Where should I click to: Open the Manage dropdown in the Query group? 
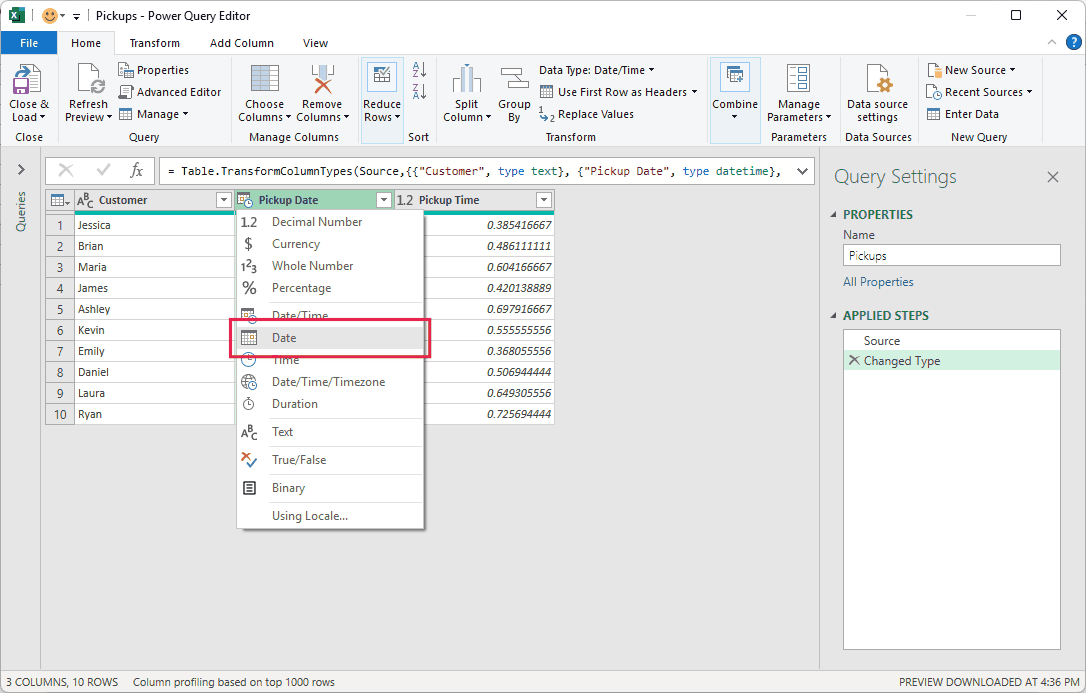[x=154, y=114]
